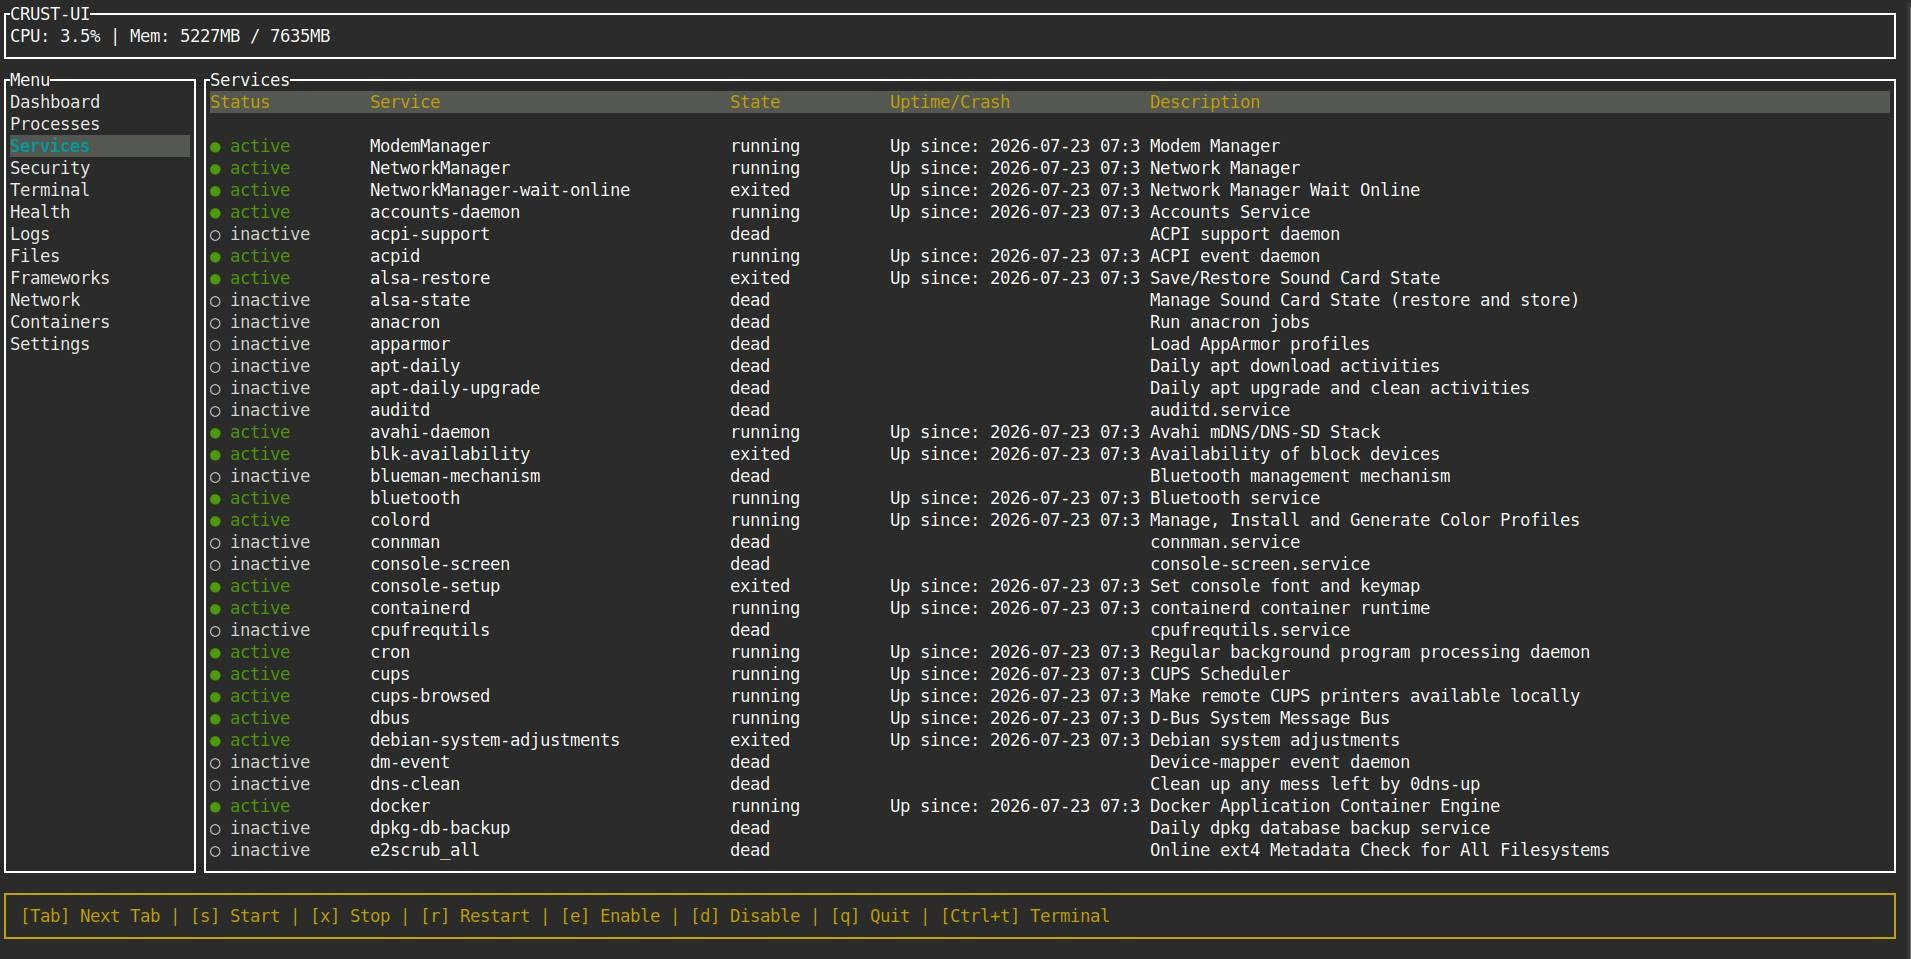Click the green status dot for cron
The image size is (1911, 959).
click(x=215, y=653)
